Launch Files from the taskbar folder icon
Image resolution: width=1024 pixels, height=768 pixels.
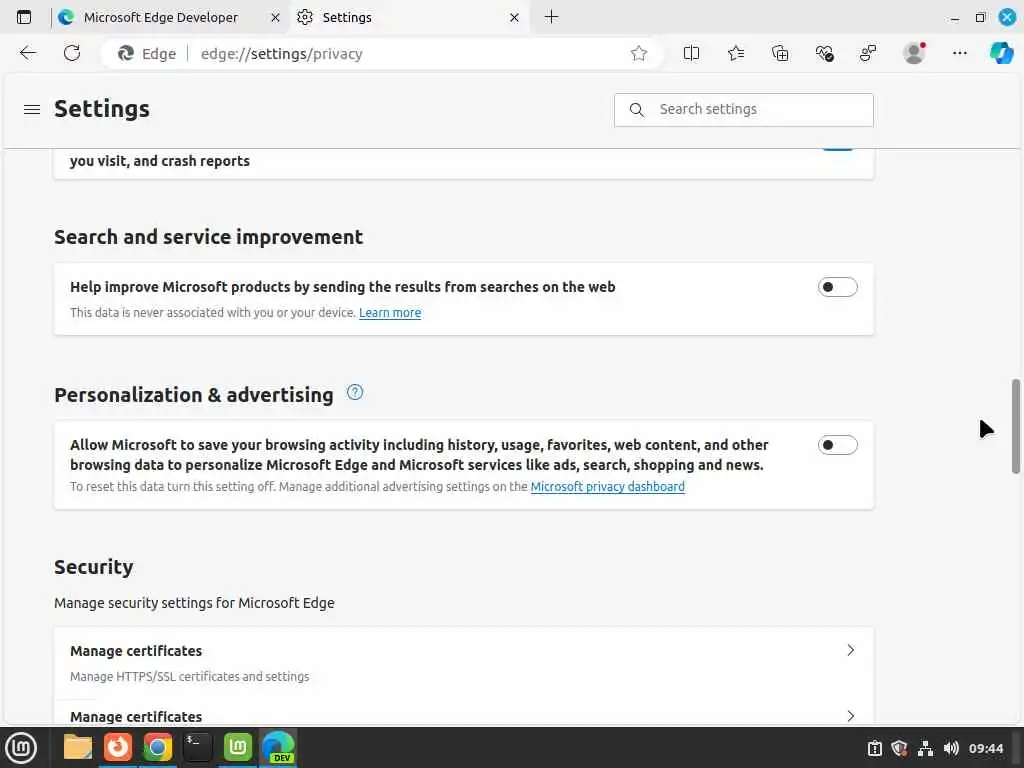78,747
